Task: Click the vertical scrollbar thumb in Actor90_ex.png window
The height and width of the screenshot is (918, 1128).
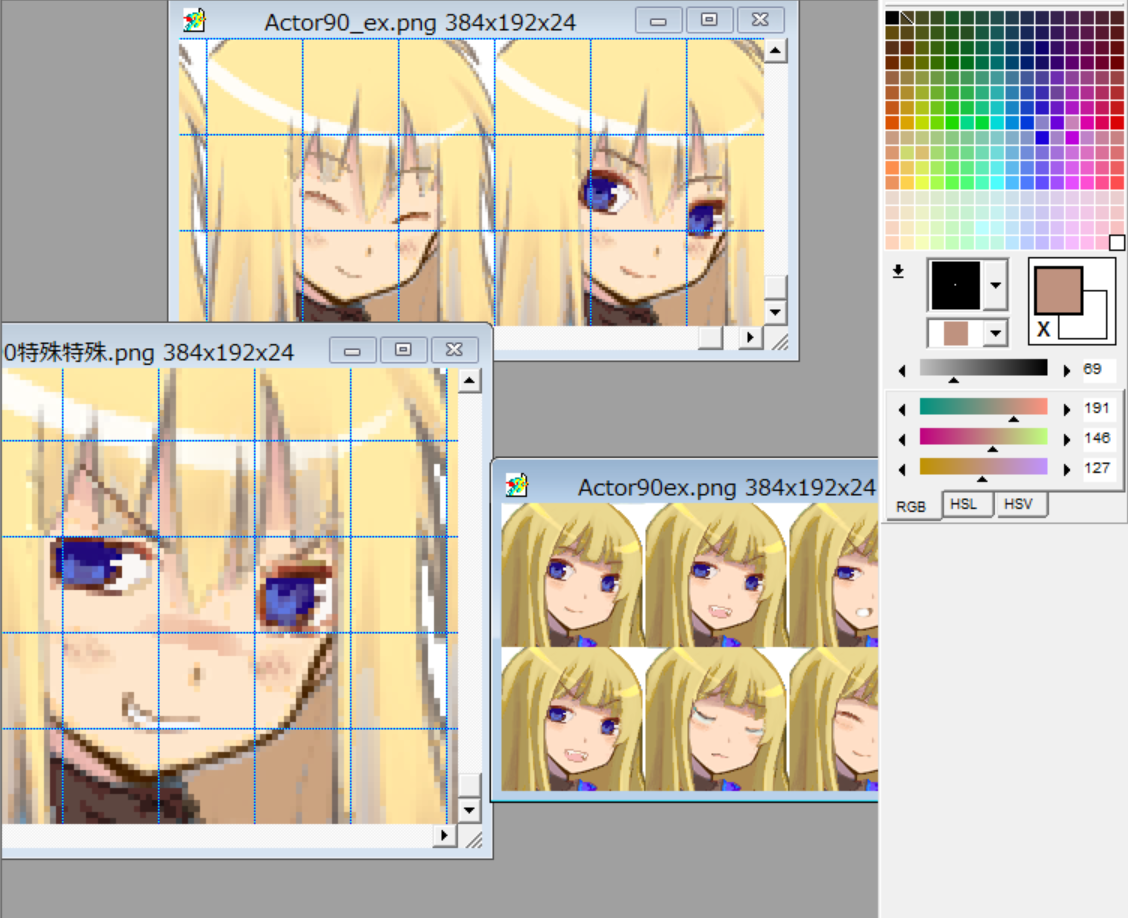Action: tap(775, 286)
